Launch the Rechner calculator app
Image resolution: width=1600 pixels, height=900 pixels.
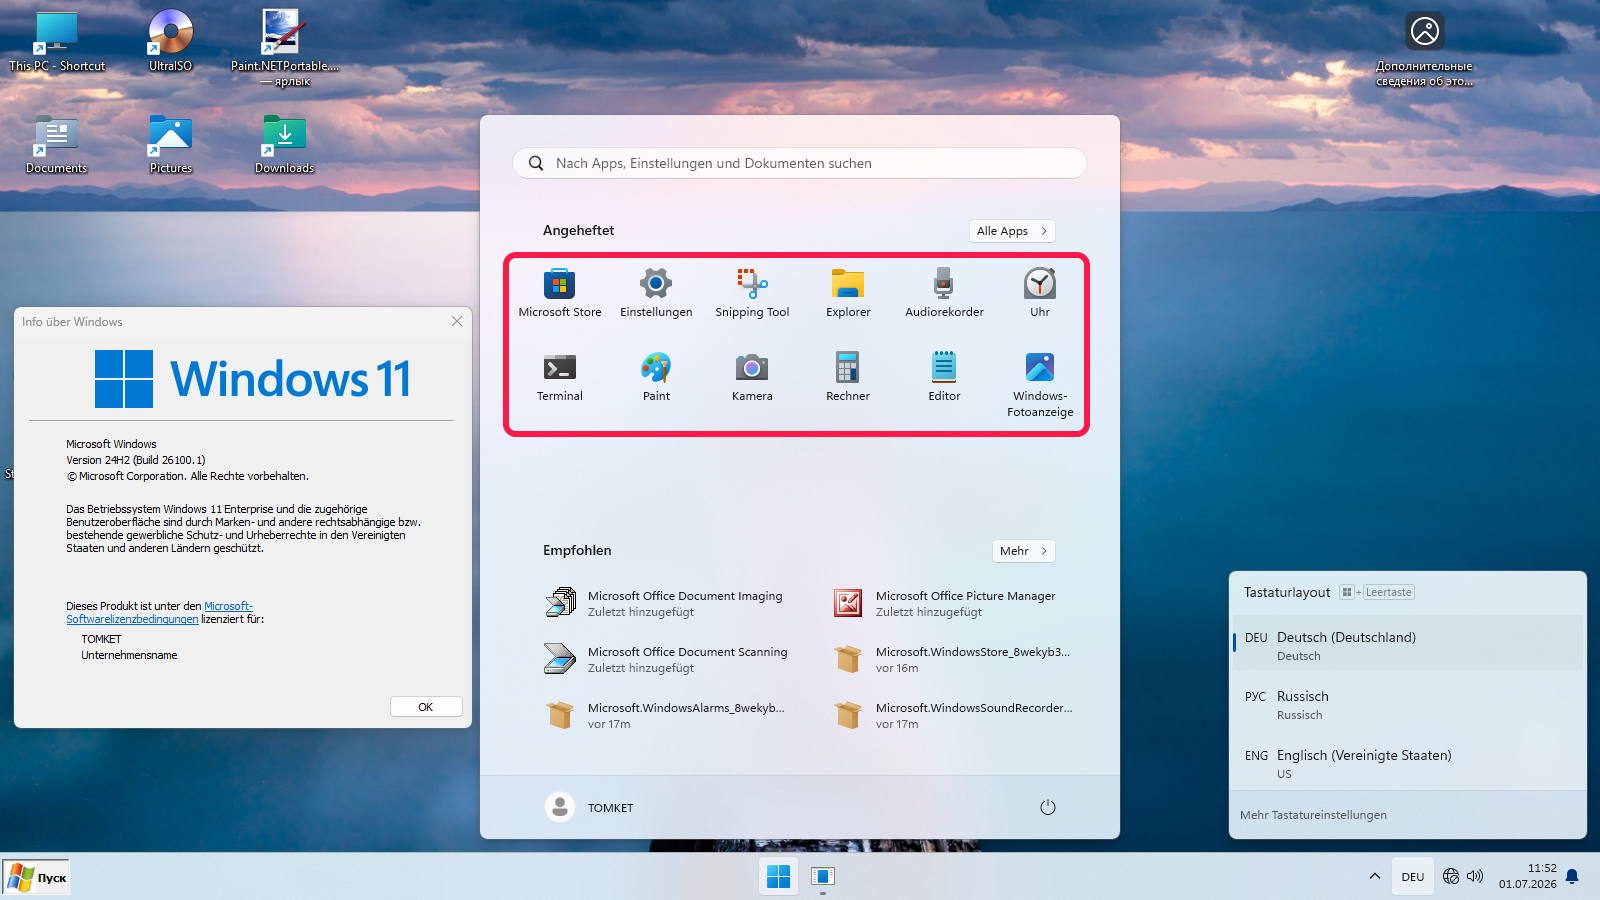click(848, 377)
